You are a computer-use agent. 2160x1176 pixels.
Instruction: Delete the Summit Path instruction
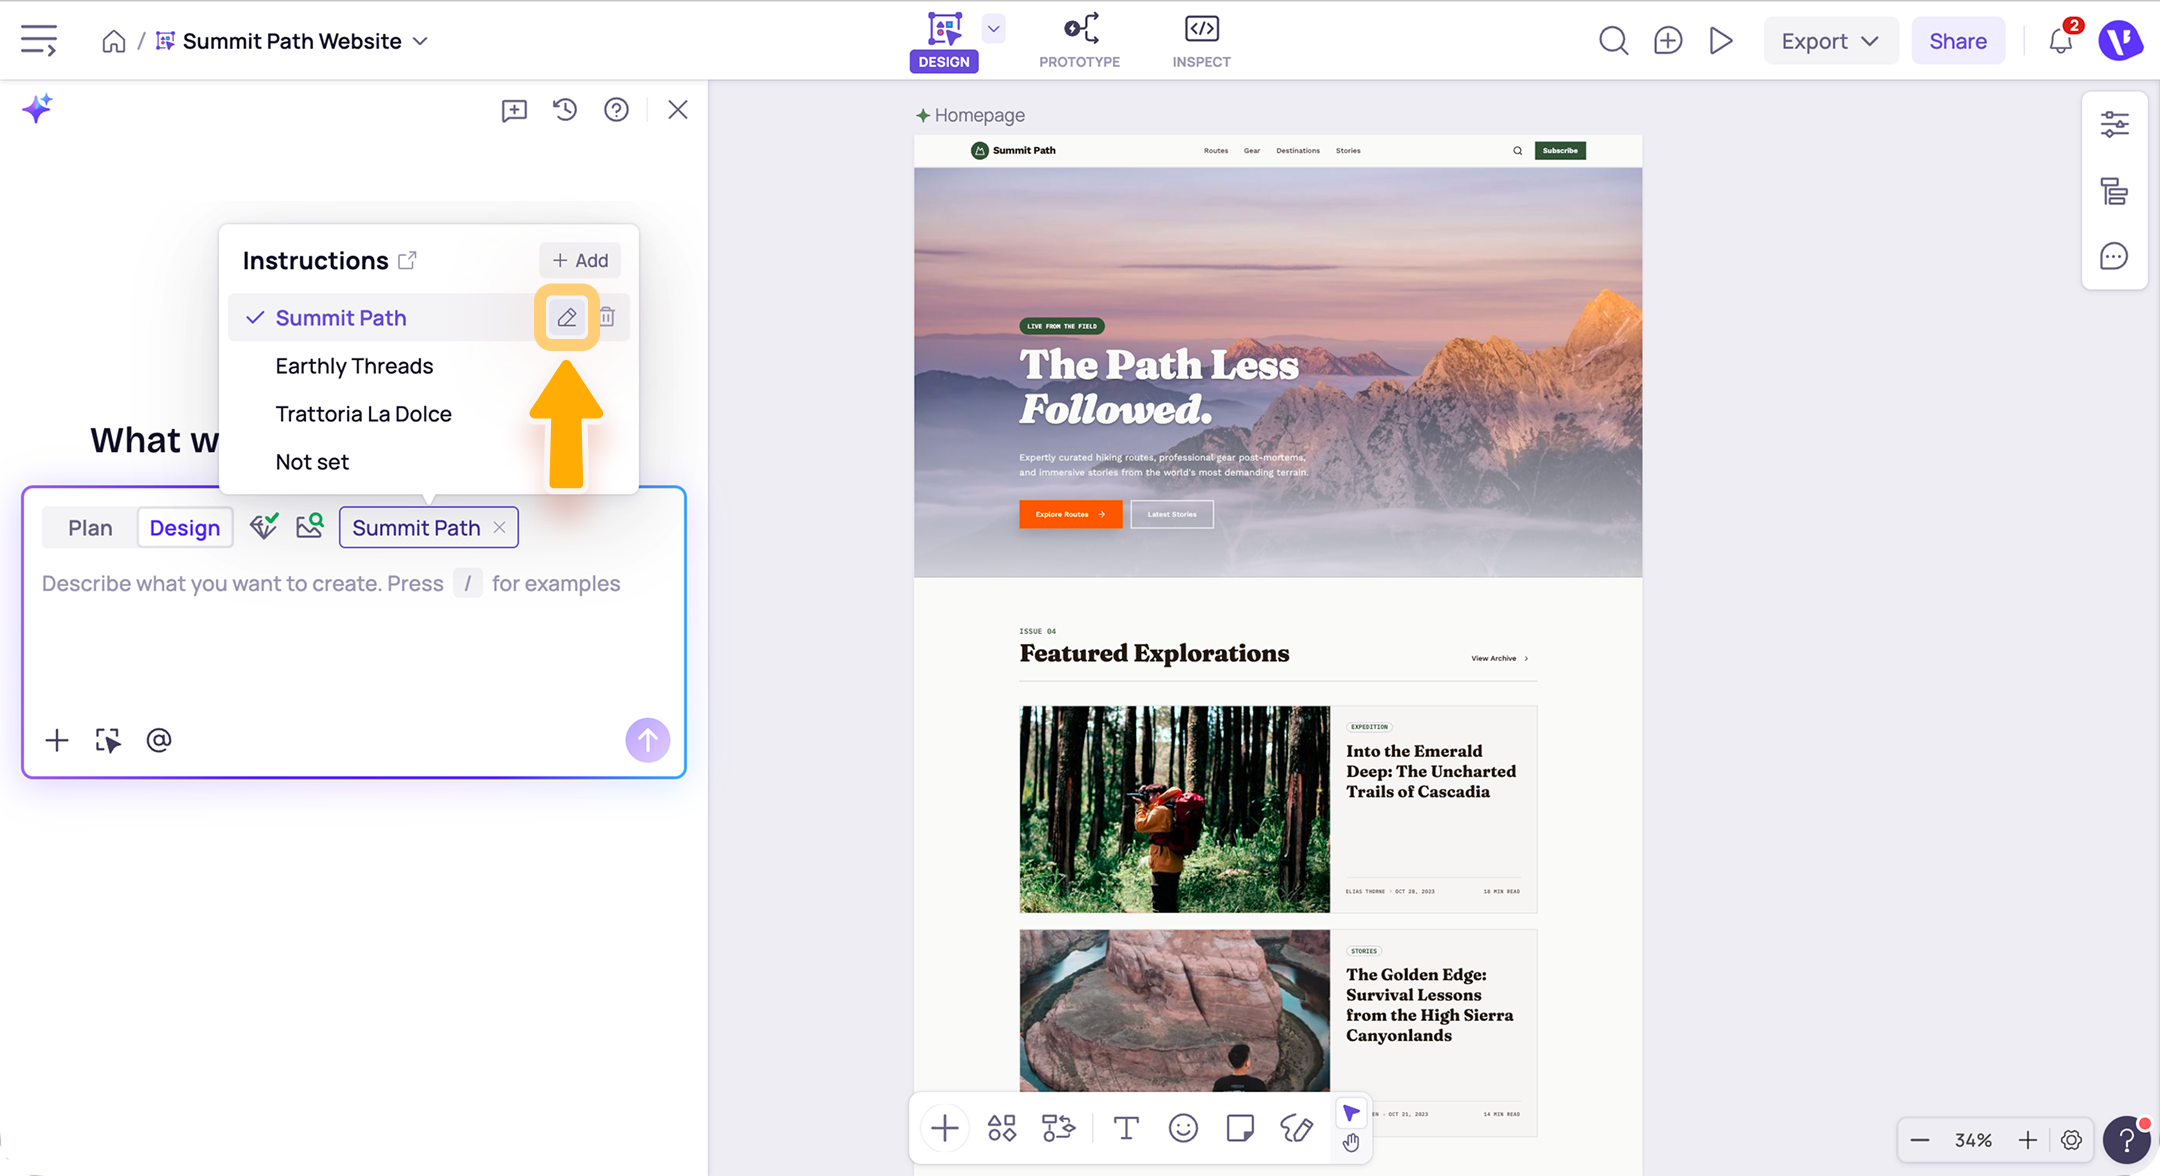(607, 317)
